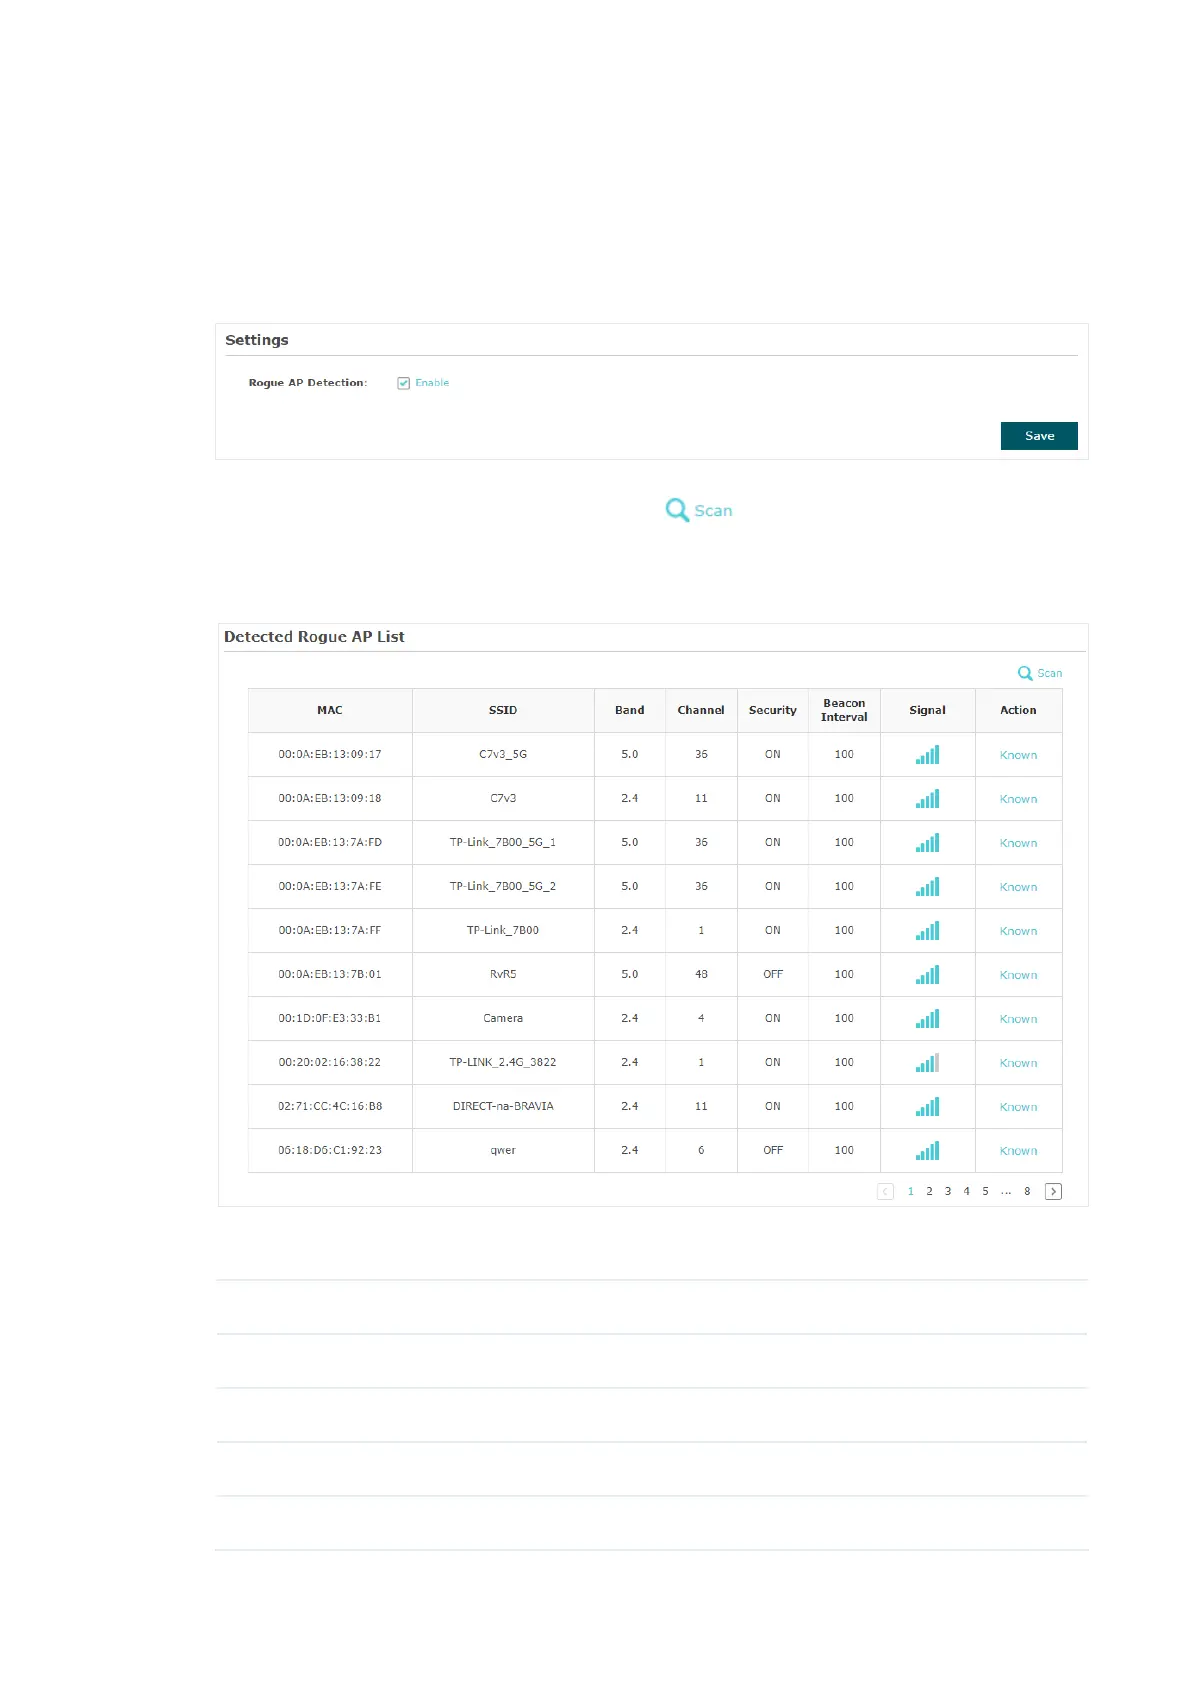Mark qwer access point as Known
Screen dimensions: 1191x1684
(1018, 1151)
